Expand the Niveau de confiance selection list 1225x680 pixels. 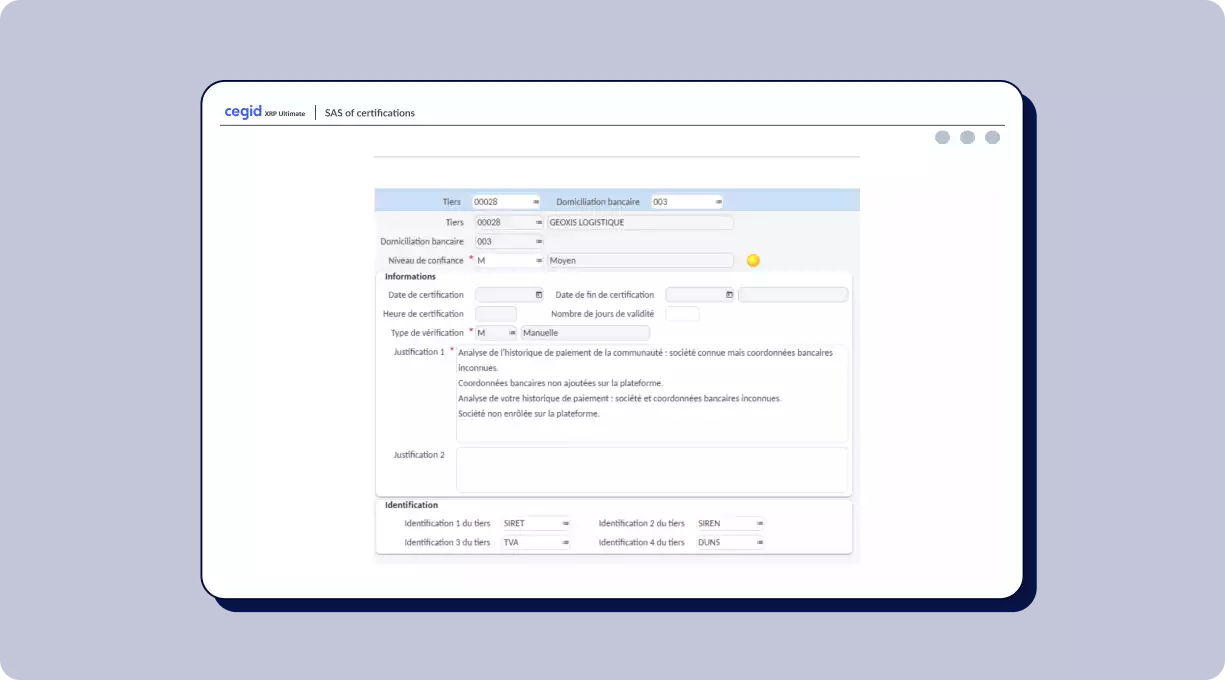pyautogui.click(x=539, y=261)
